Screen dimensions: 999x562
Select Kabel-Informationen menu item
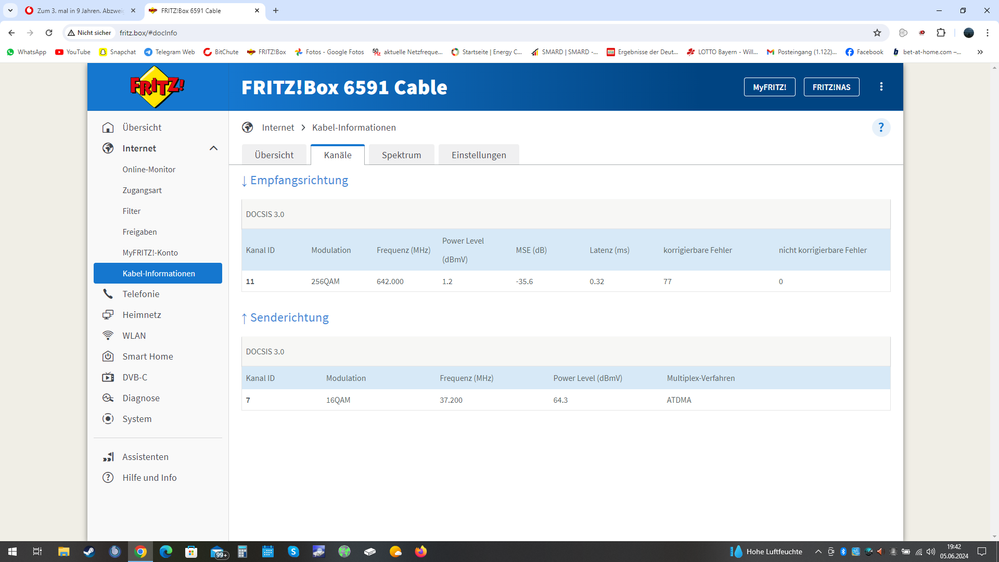pyautogui.click(x=158, y=273)
